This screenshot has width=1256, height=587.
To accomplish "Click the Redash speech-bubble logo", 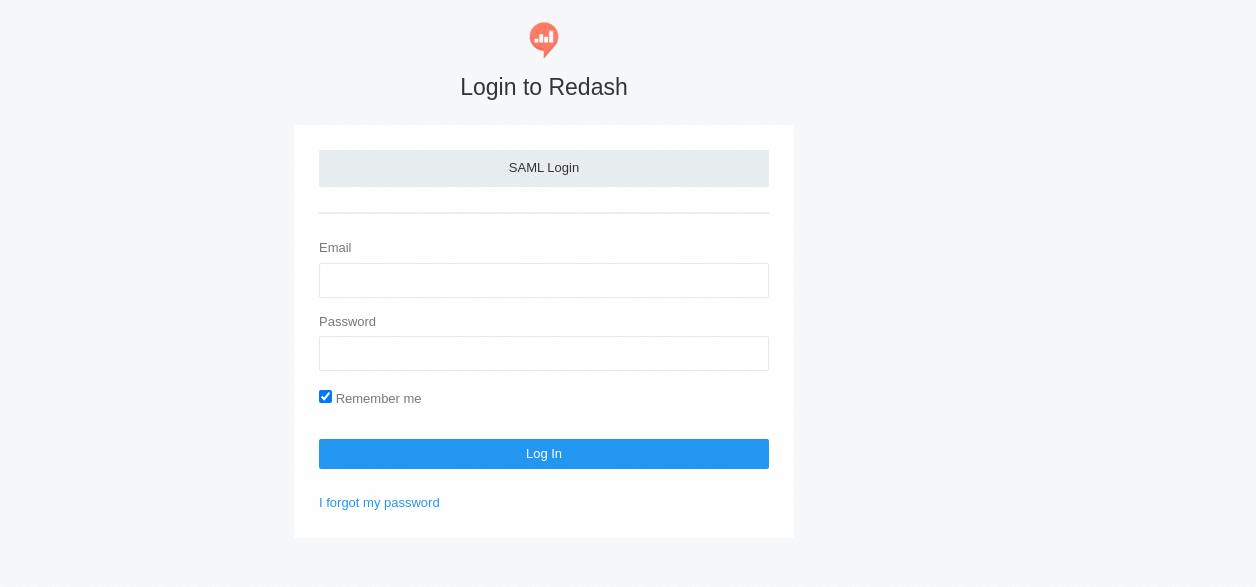I will (x=543, y=39).
